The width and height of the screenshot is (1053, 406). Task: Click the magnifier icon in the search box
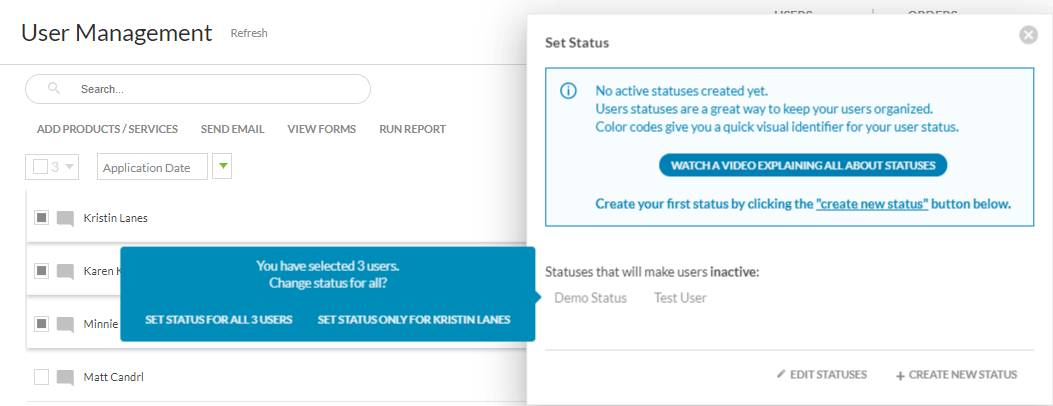(54, 89)
